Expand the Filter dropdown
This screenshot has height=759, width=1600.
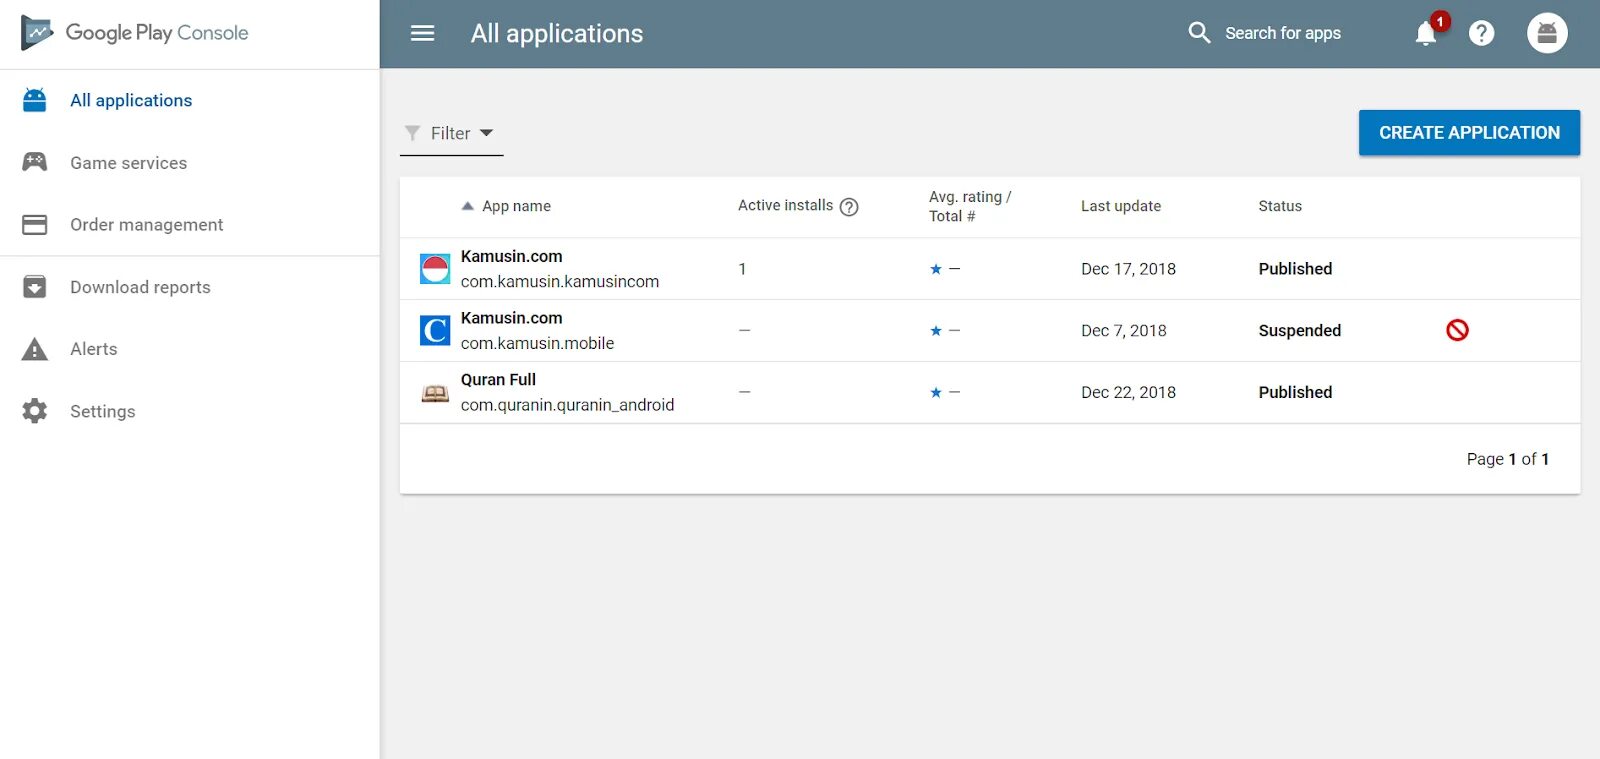click(x=451, y=133)
